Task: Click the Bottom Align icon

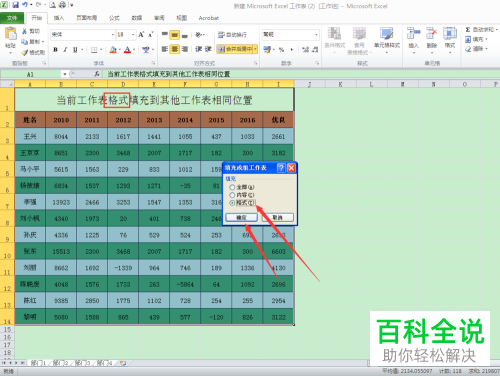Action: (x=185, y=35)
